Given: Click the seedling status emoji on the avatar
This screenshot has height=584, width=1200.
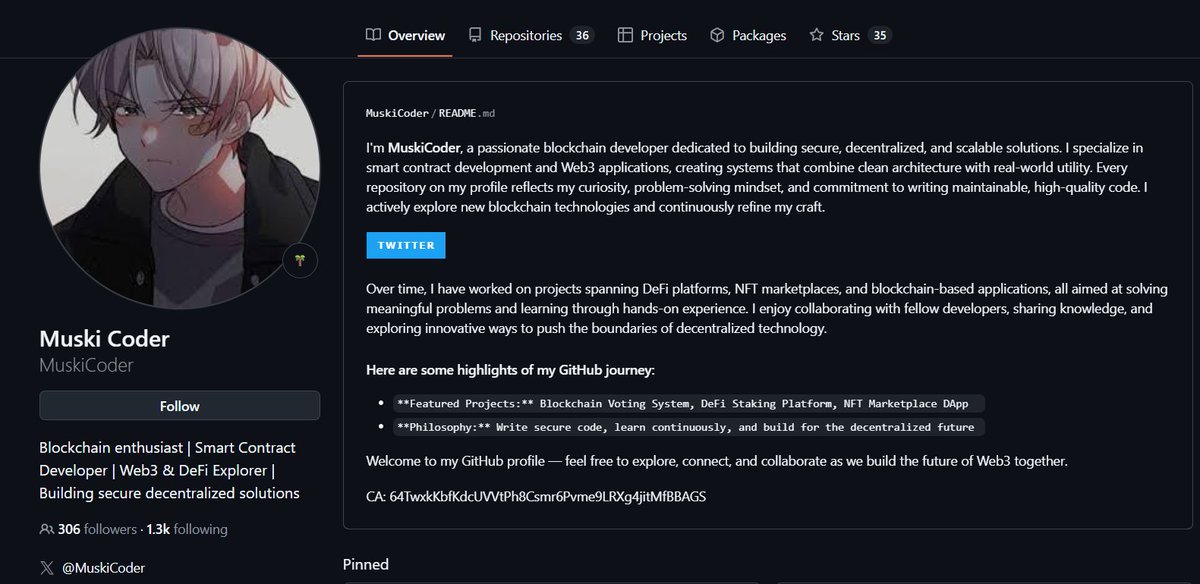Looking at the screenshot, I should pyautogui.click(x=302, y=260).
